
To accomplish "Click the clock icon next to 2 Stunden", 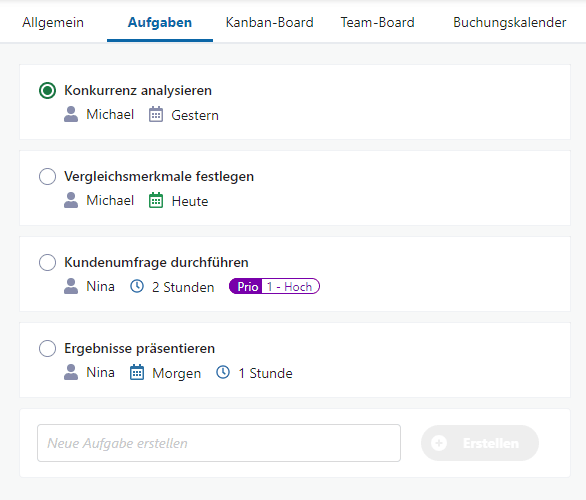I will pos(137,287).
